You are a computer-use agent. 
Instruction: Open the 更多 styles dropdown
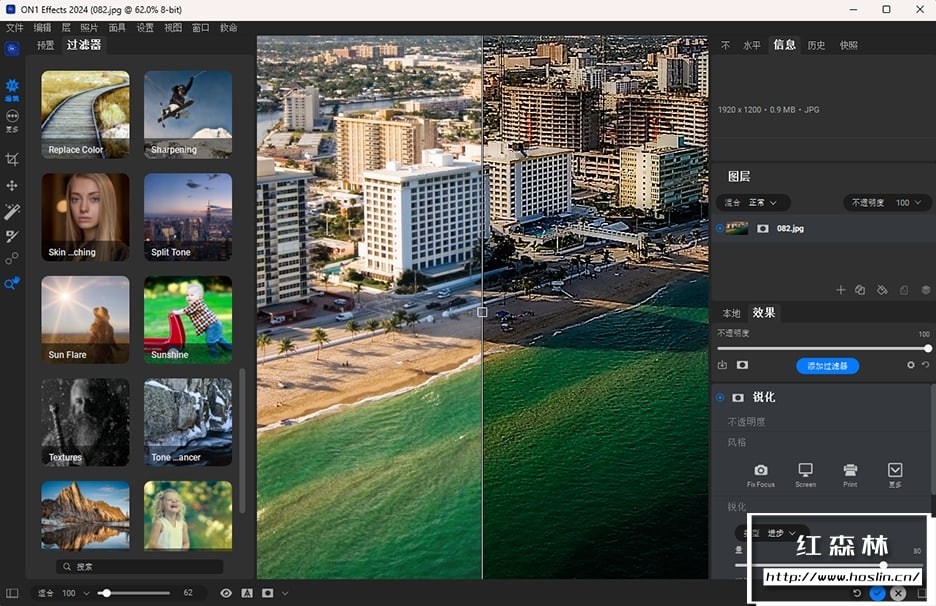894,470
